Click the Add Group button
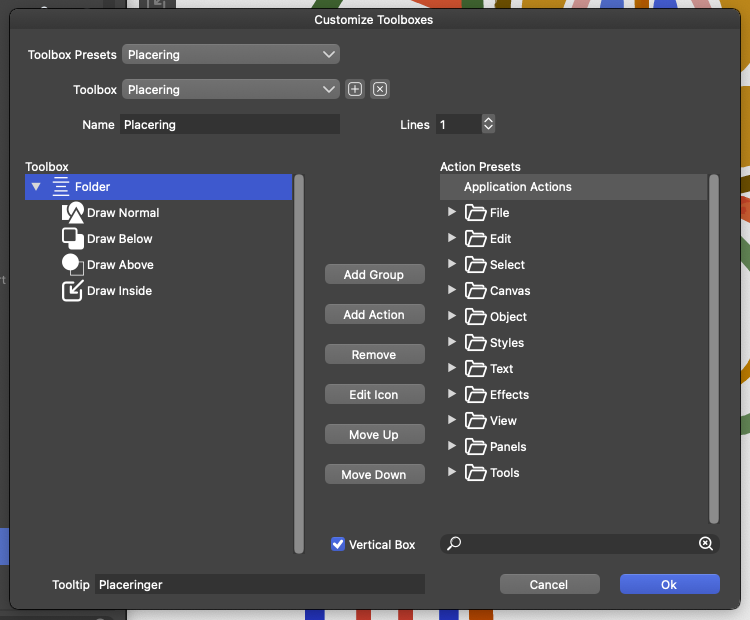750x620 pixels. 374,275
